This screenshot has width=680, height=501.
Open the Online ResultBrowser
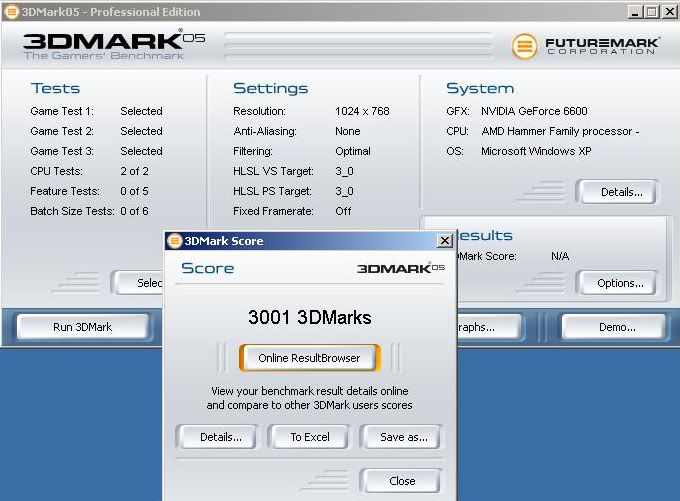309,358
